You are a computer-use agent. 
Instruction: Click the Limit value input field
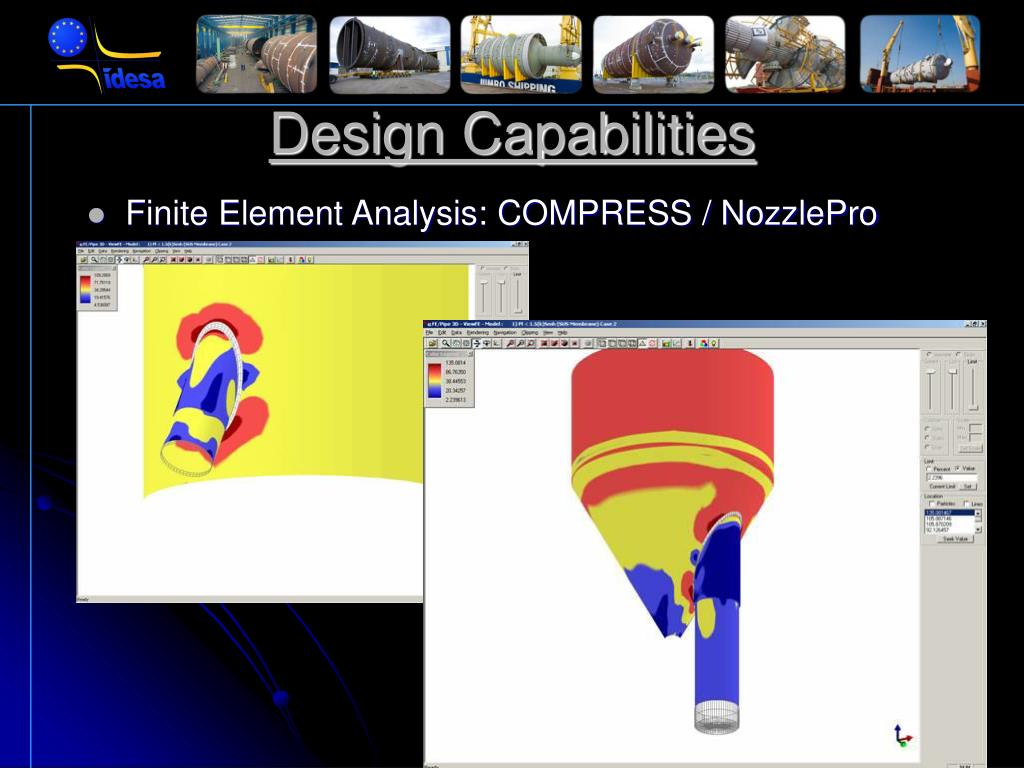pos(952,477)
